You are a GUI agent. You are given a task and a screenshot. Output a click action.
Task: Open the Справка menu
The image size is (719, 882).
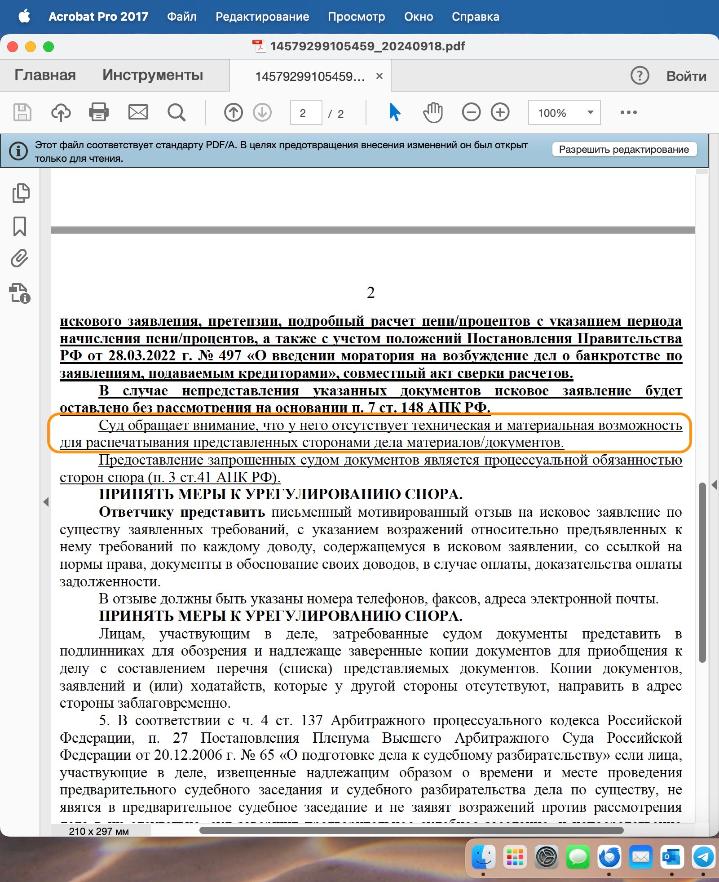pyautogui.click(x=475, y=16)
